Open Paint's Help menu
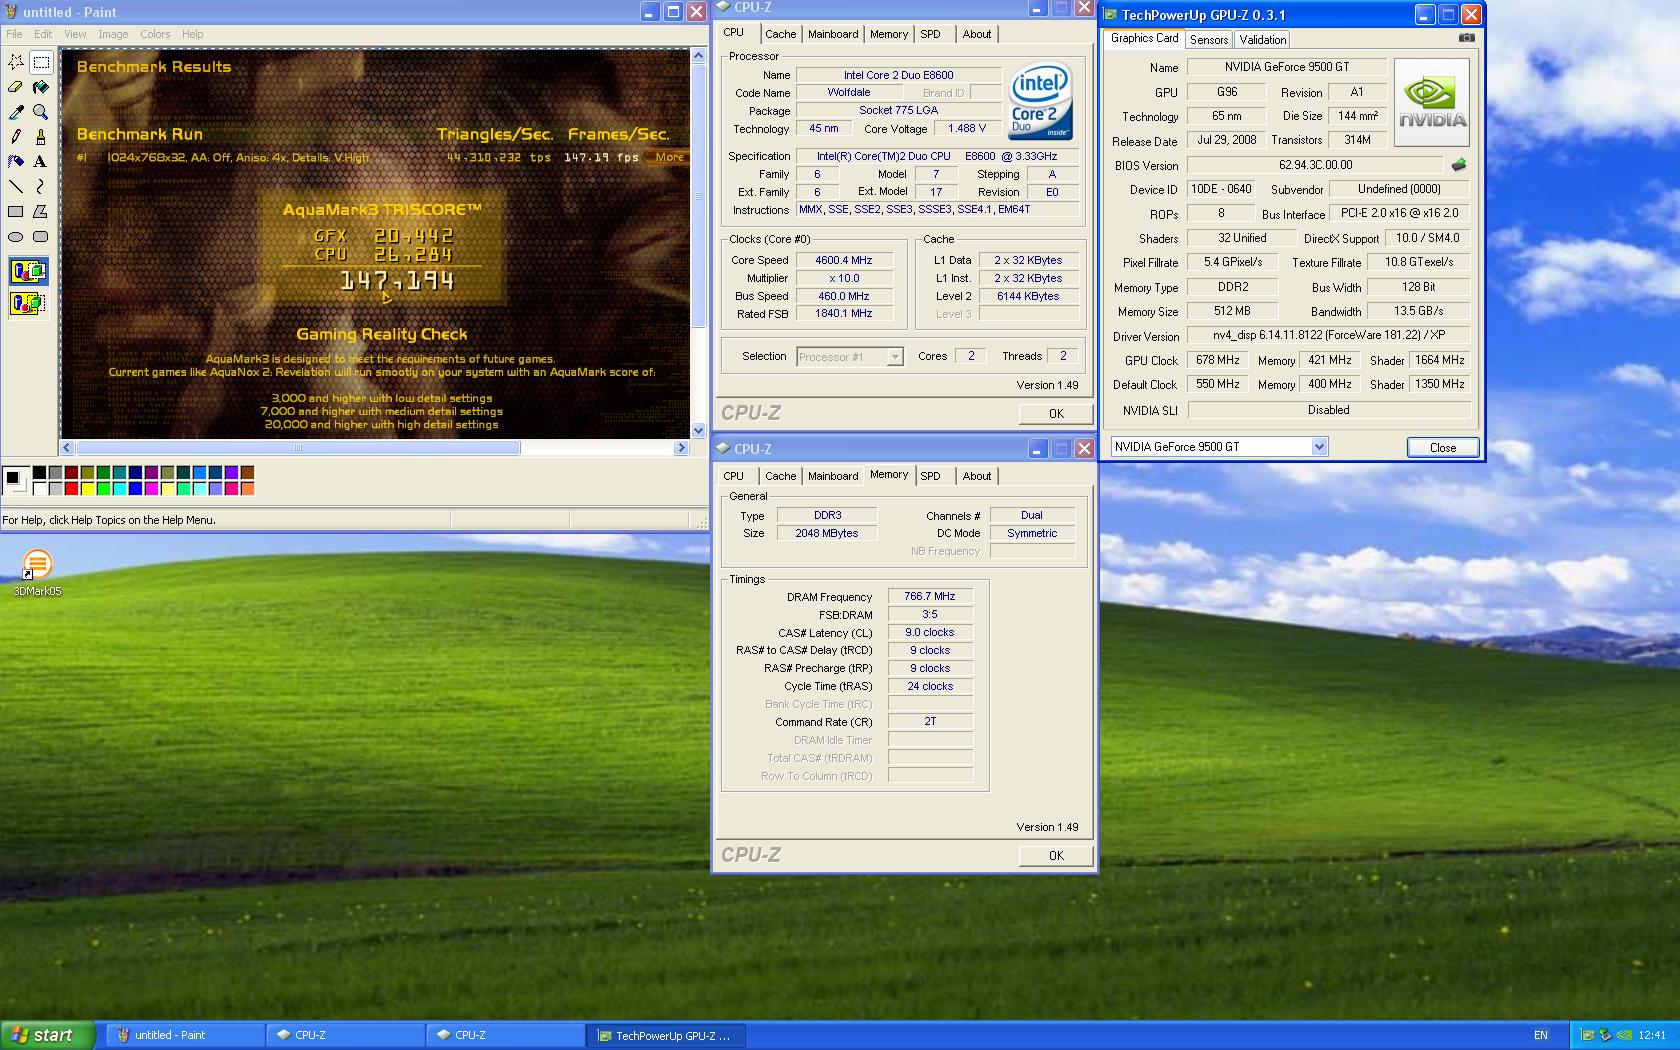 point(192,34)
